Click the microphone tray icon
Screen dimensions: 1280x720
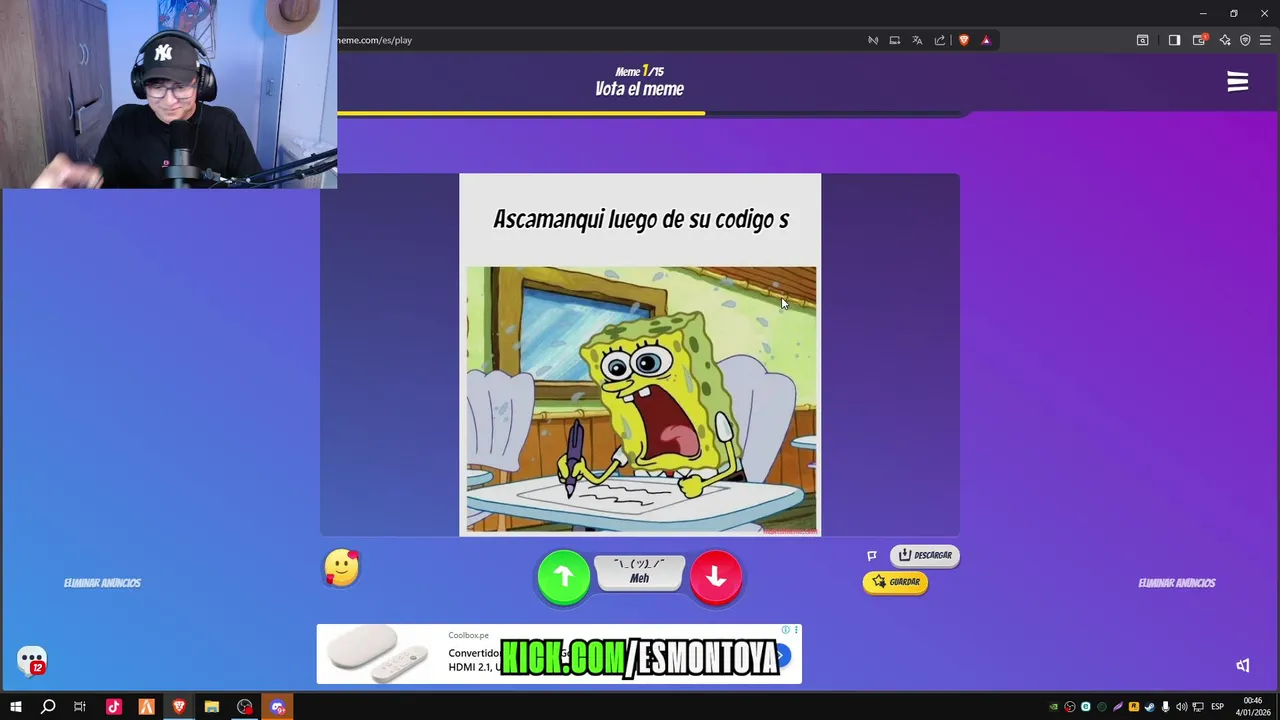click(x=1165, y=707)
